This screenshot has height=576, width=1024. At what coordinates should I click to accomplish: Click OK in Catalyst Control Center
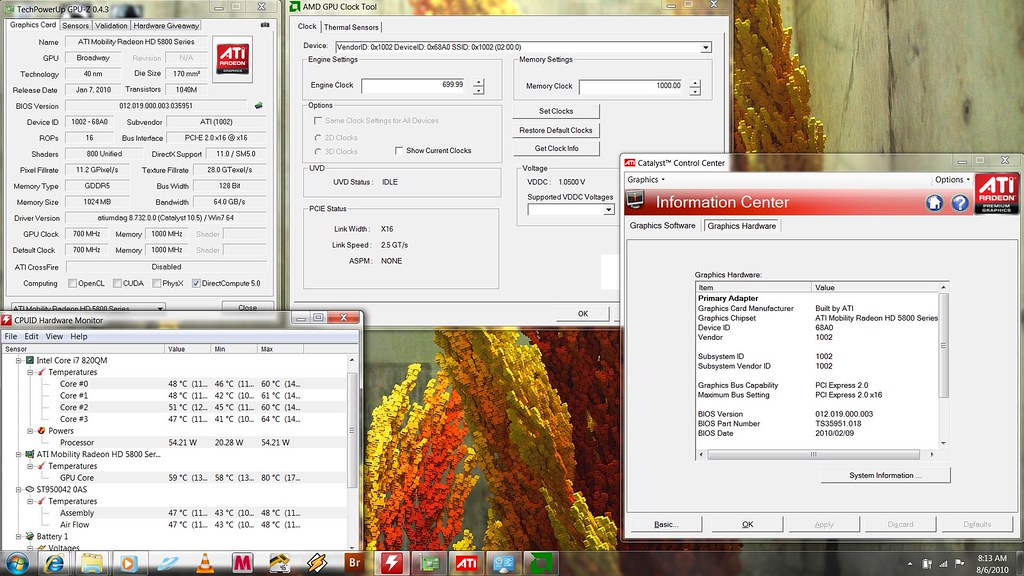(747, 524)
